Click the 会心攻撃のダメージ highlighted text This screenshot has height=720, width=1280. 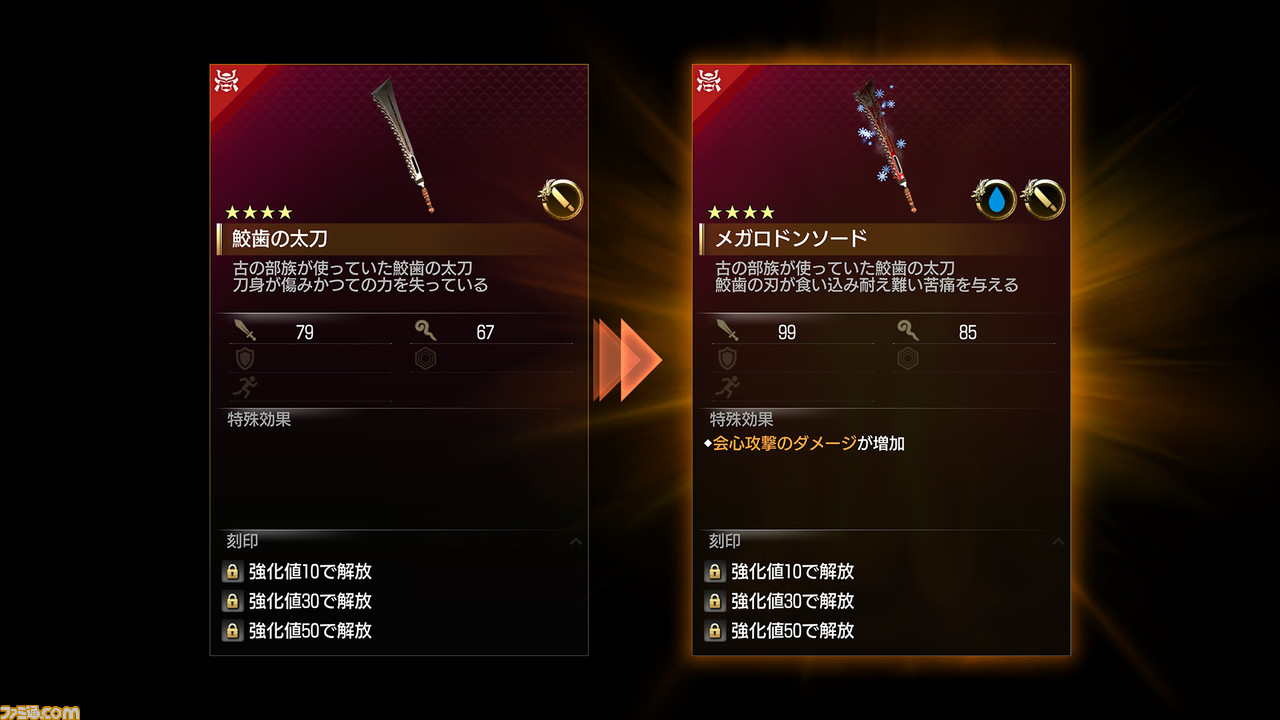tap(784, 443)
